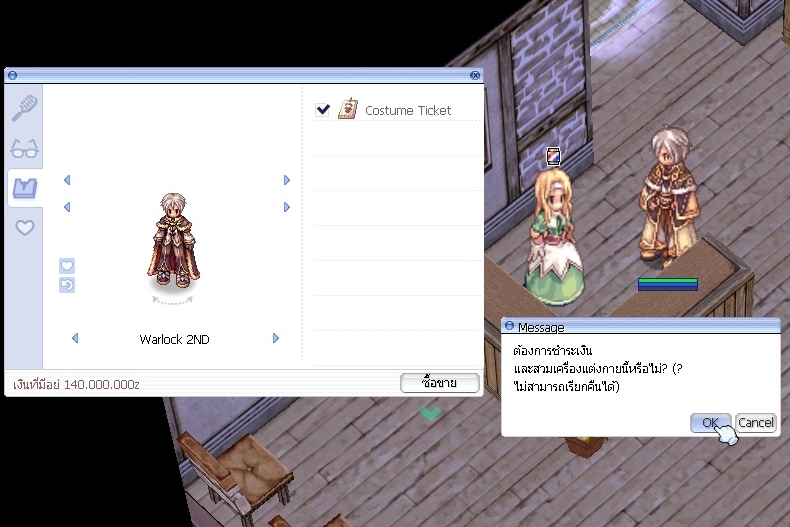Screen dimensions: 790x527
Task: Click barber pole icon above blonde NPC
Action: (553, 156)
